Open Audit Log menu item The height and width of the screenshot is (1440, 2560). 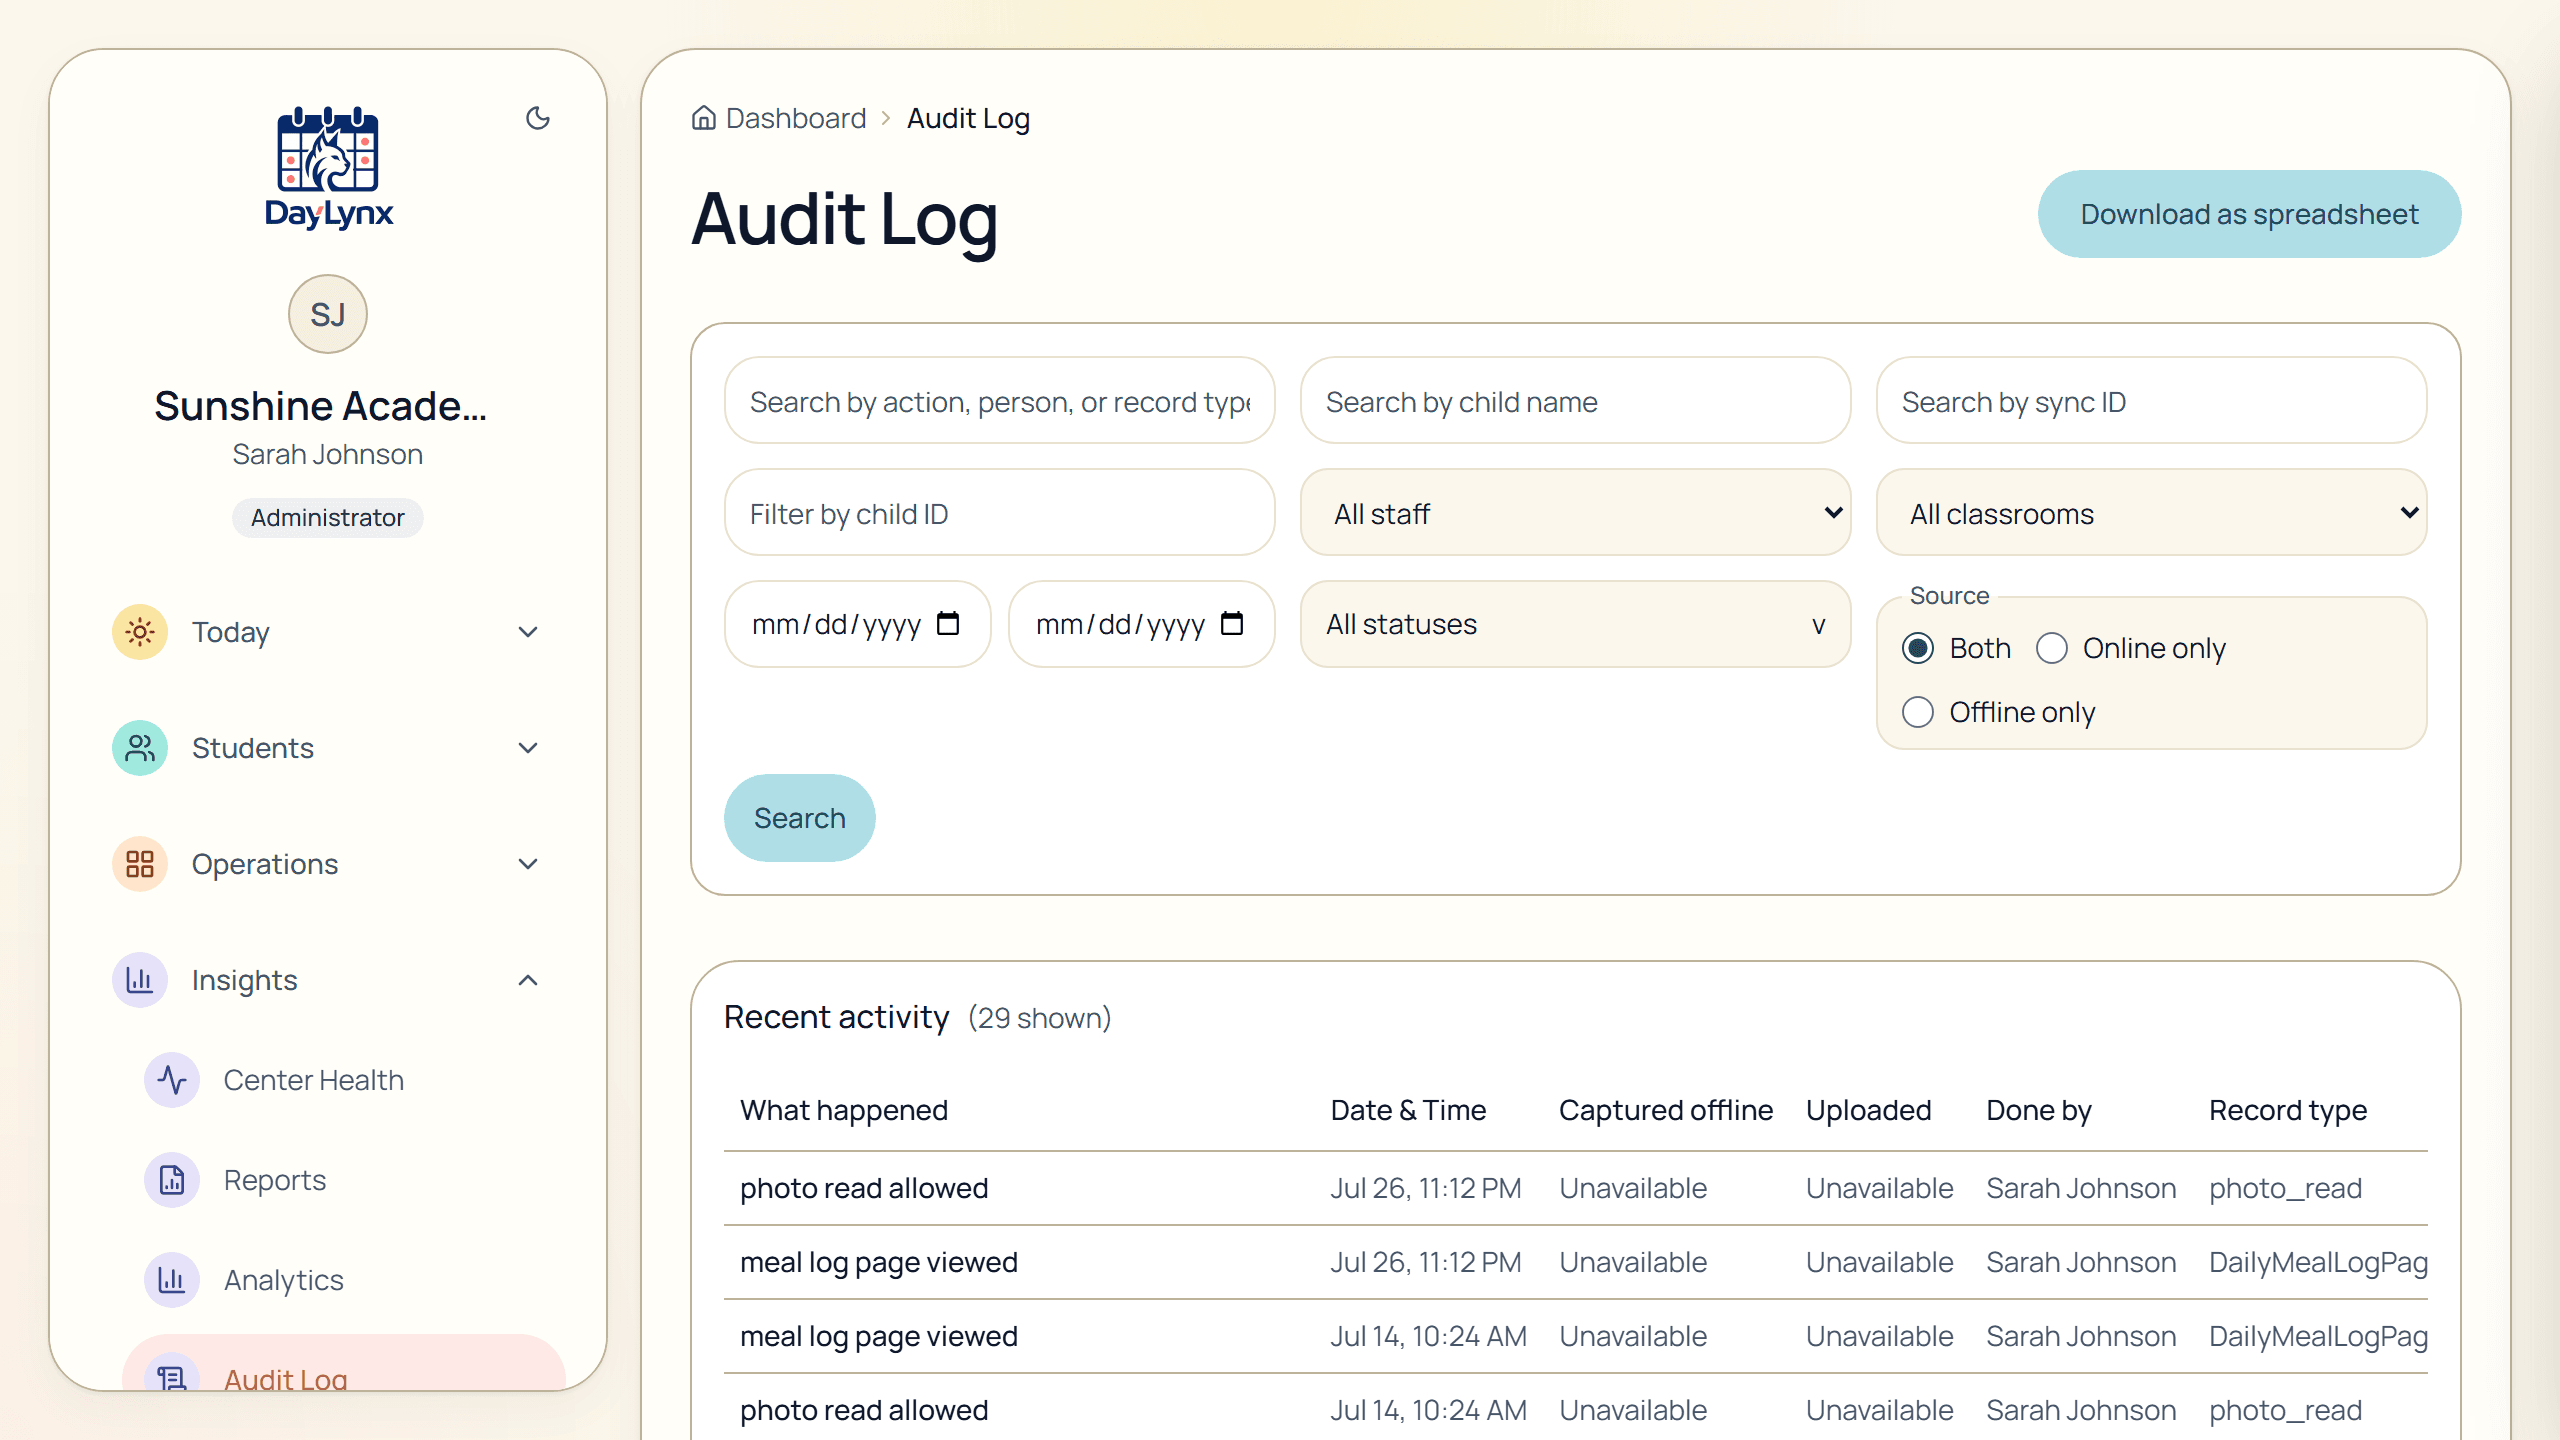tap(344, 1364)
